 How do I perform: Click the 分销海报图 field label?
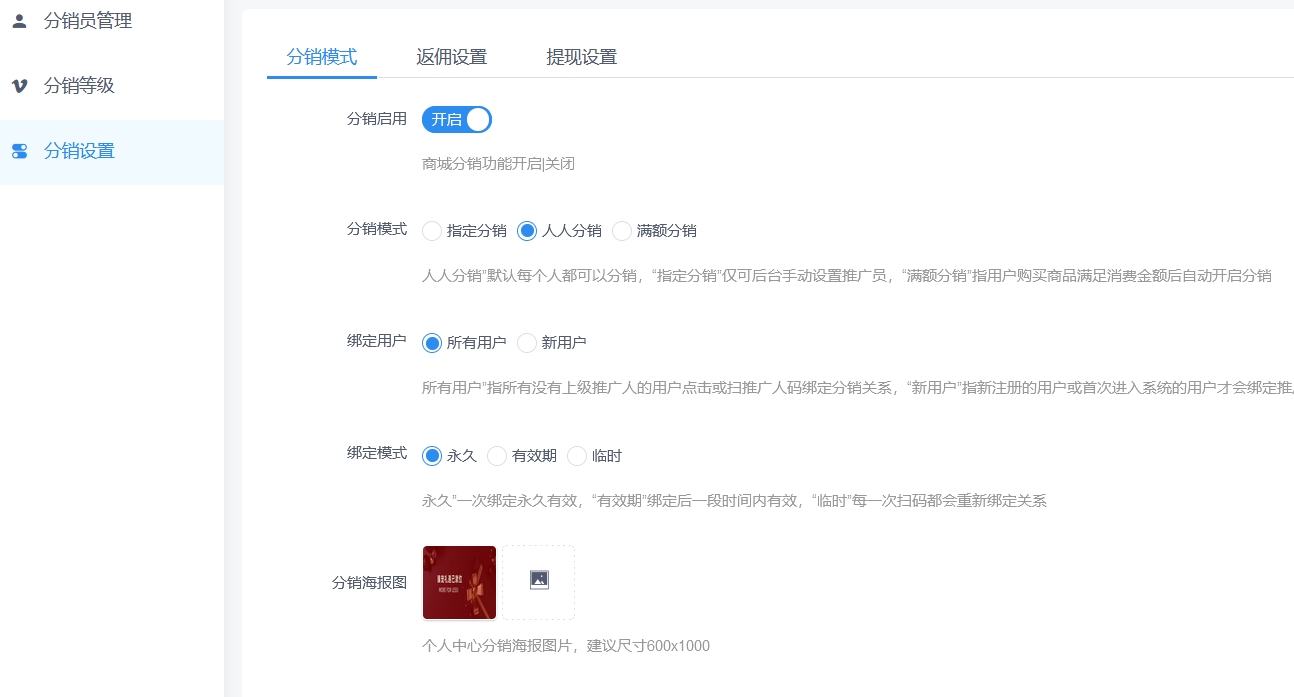tap(369, 583)
